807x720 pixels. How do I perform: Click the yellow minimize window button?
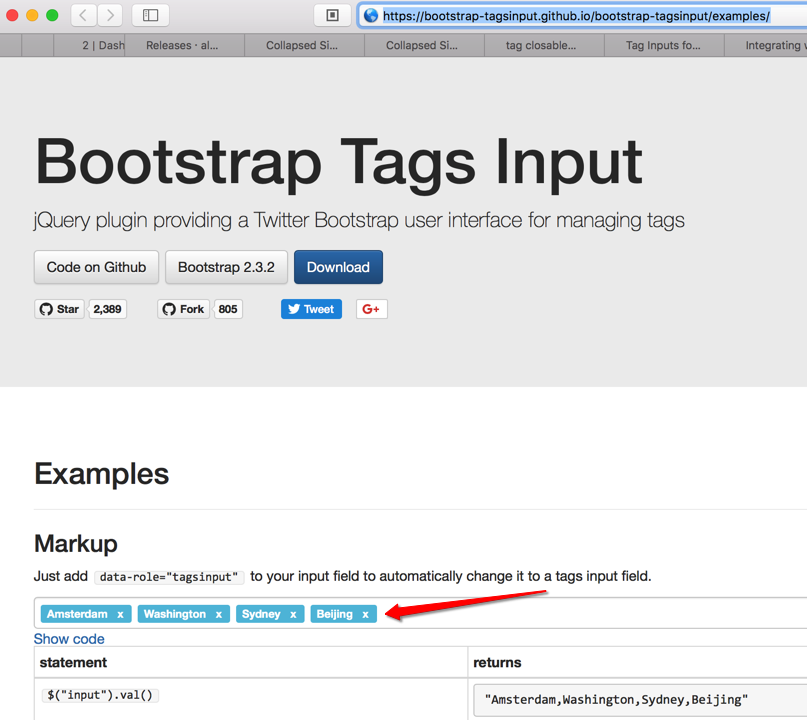point(32,15)
